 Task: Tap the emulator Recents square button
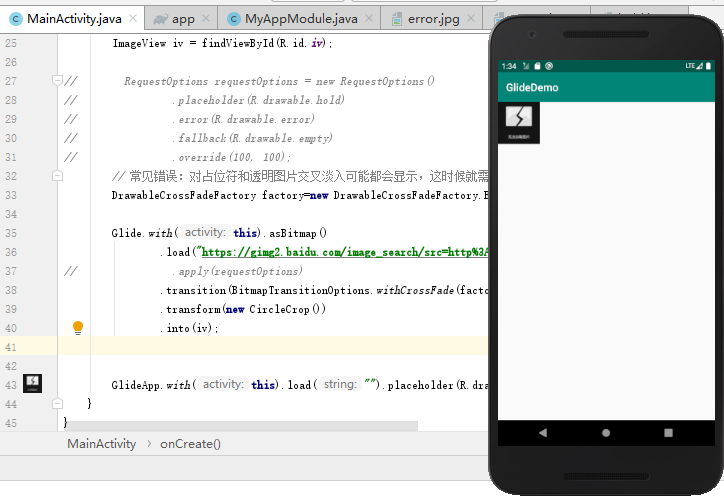coord(668,433)
